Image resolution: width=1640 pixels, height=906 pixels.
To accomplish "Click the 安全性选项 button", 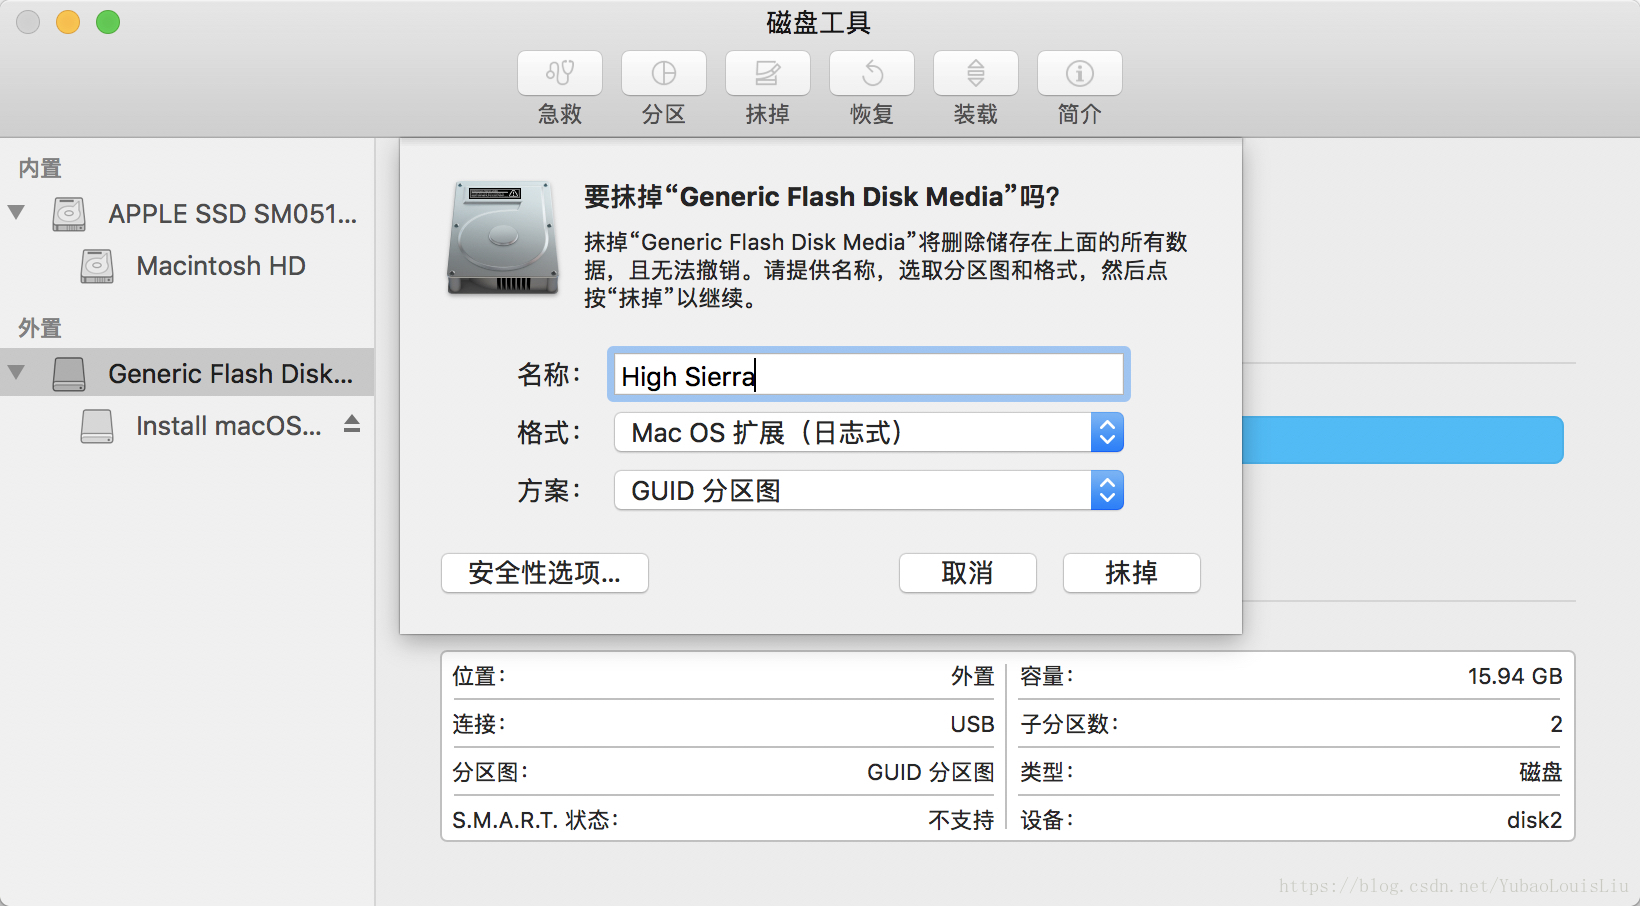I will (x=545, y=573).
